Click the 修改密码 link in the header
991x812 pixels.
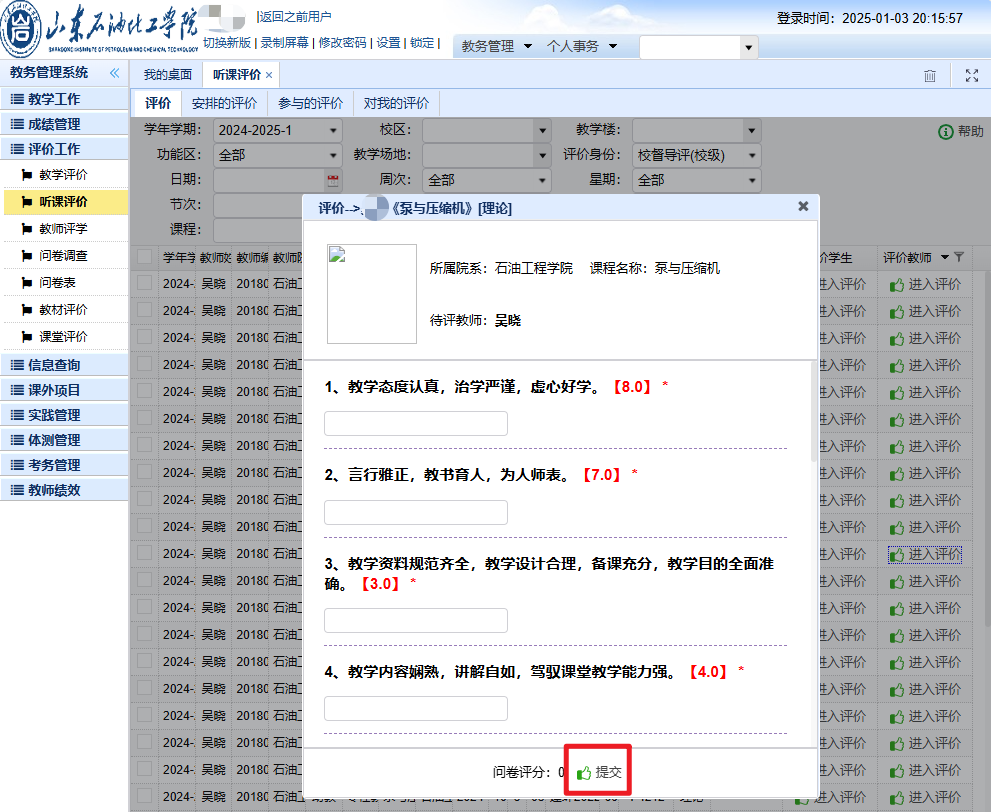(342, 43)
